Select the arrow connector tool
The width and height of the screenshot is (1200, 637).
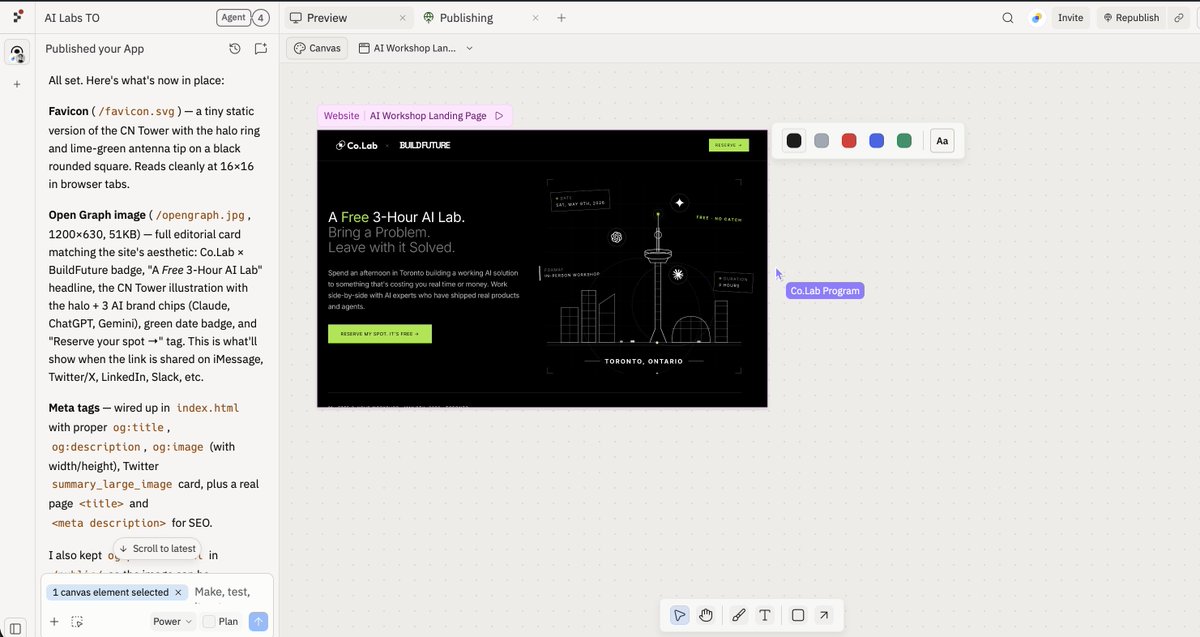pos(824,615)
